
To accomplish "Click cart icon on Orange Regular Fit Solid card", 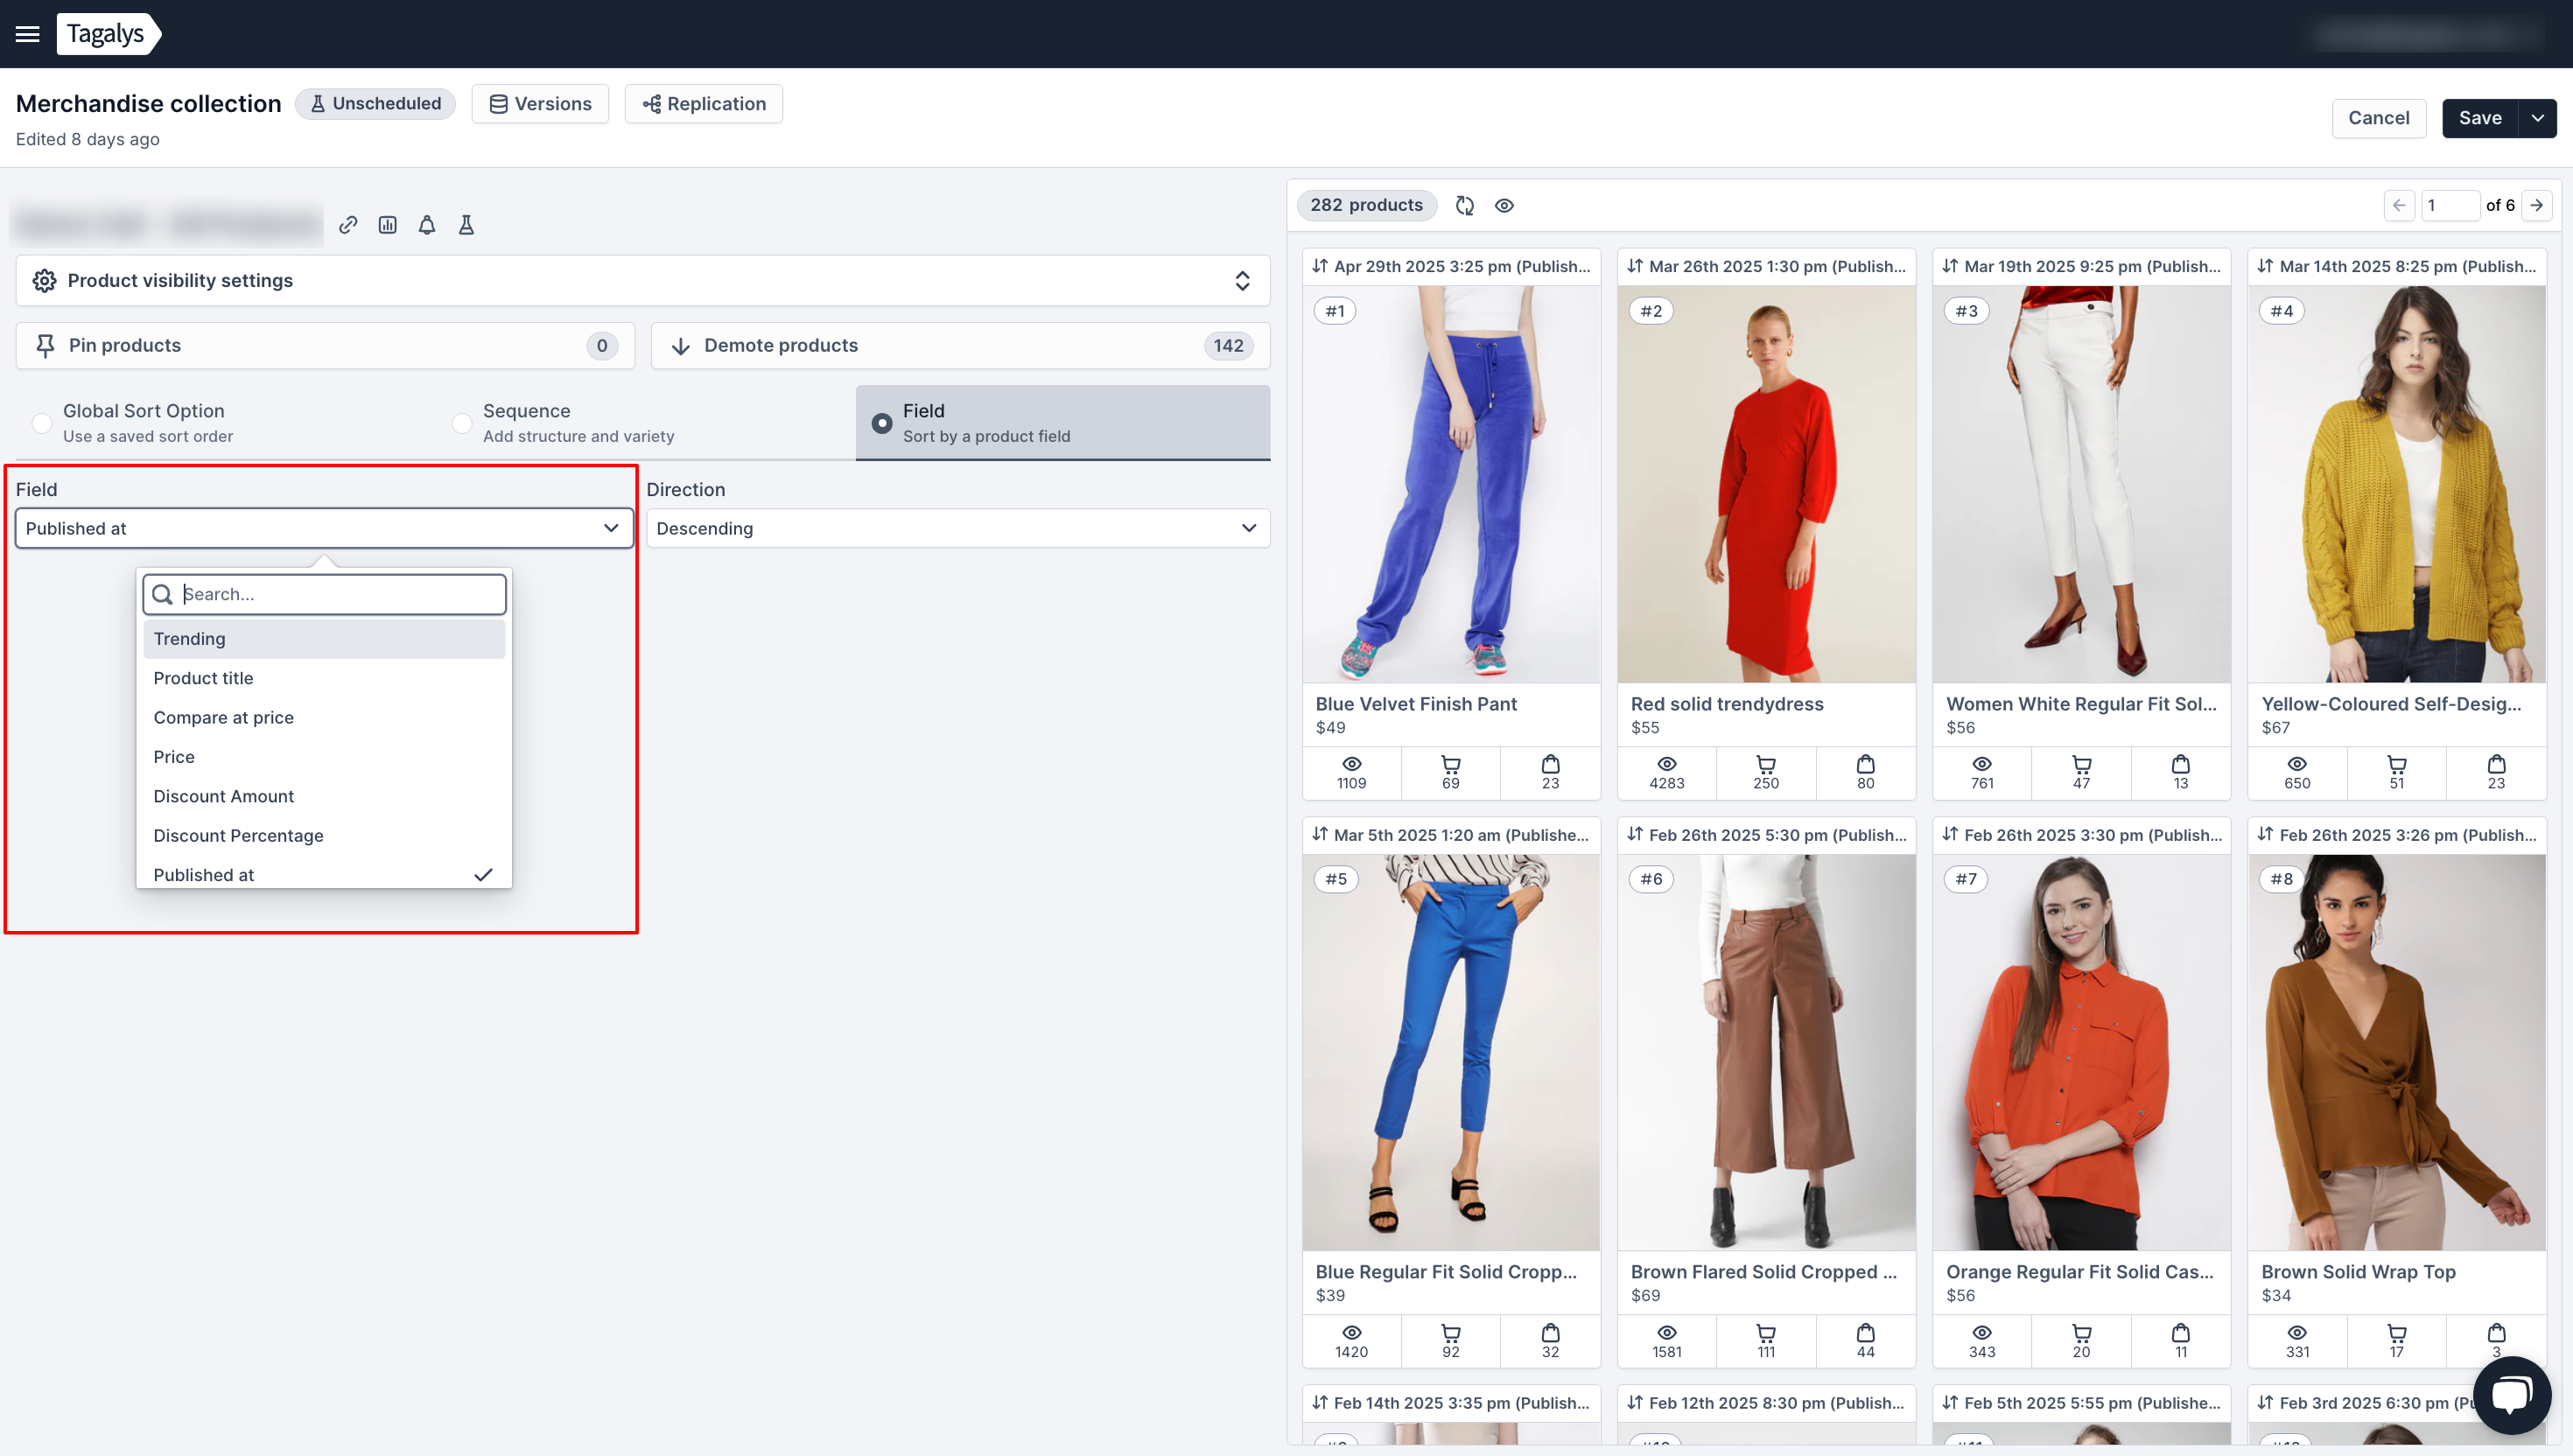I will 2082,1333.
